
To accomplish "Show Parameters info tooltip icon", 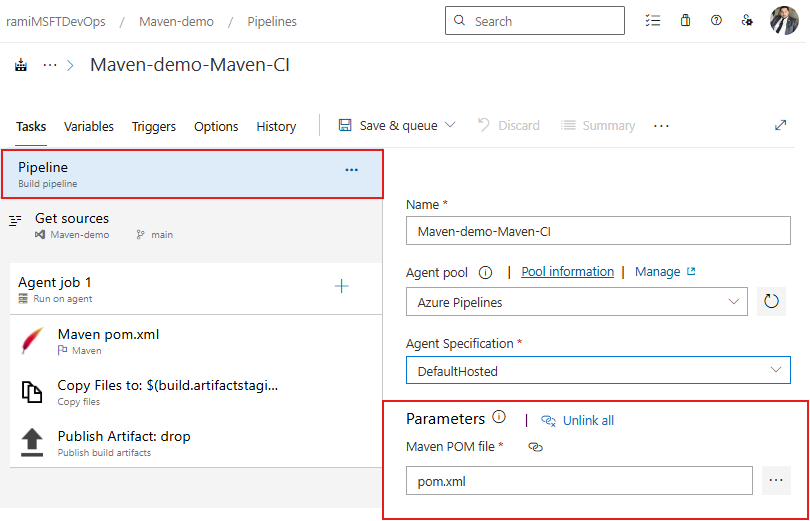I will pos(499,417).
